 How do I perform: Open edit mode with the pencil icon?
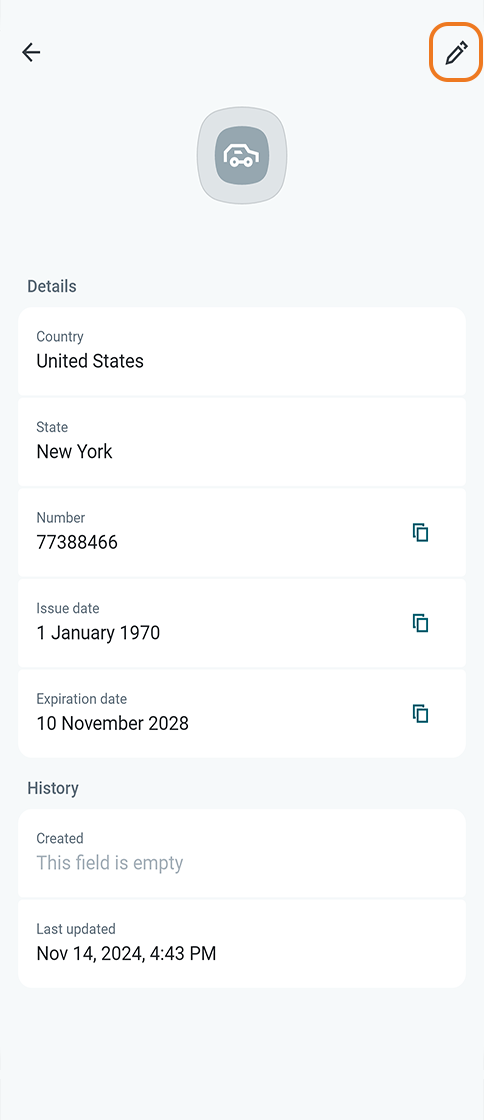pos(456,52)
